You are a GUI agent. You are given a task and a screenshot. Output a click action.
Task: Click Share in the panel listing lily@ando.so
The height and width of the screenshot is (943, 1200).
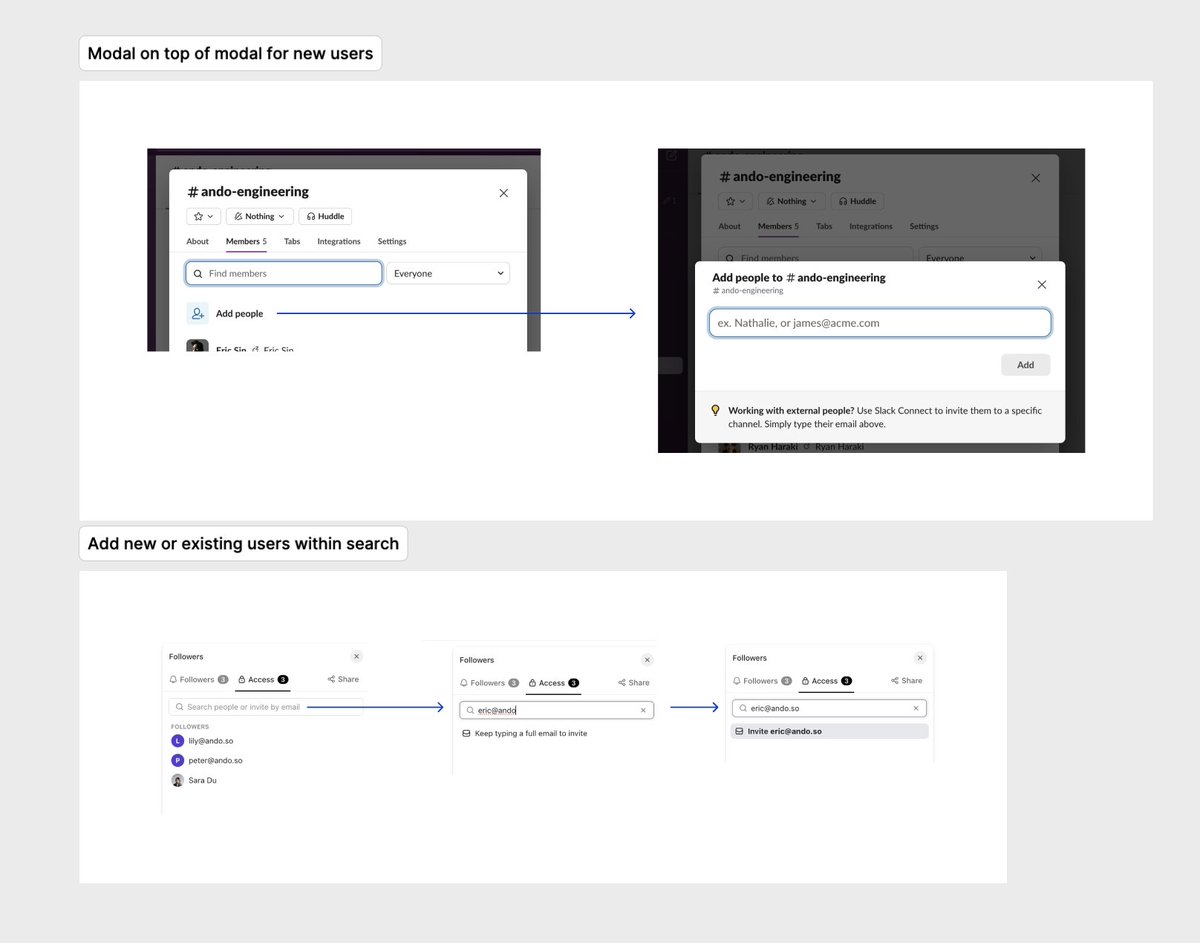(343, 679)
